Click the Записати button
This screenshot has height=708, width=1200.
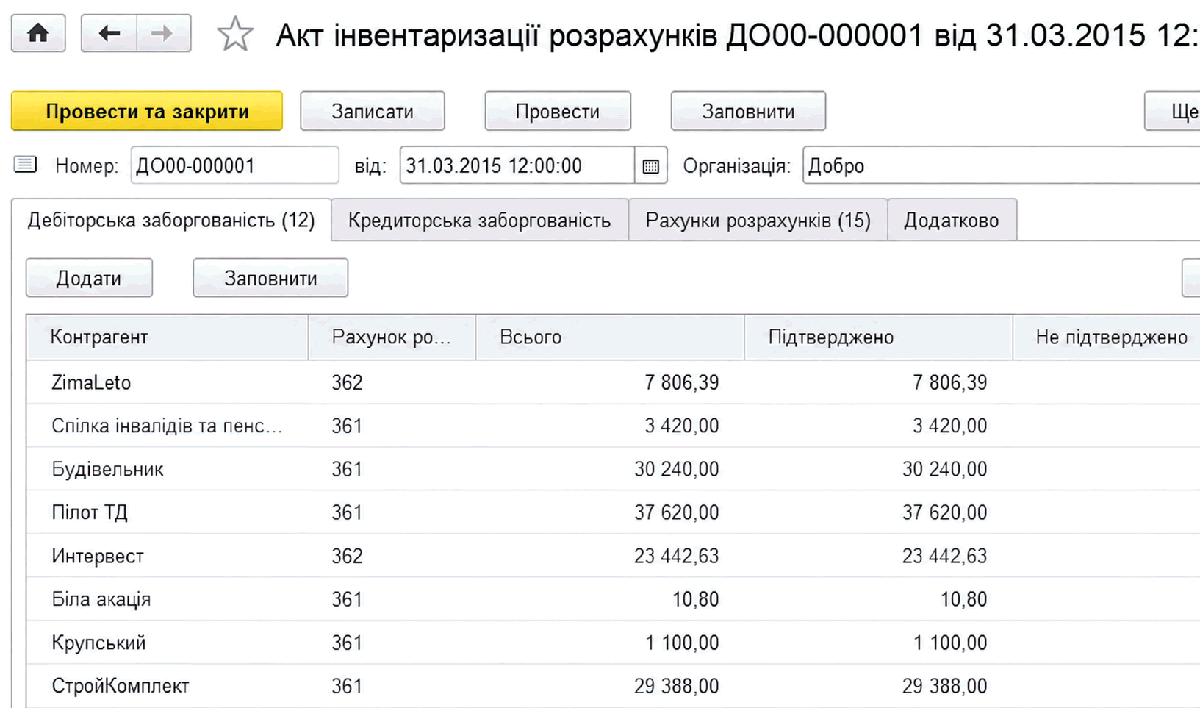(x=372, y=111)
